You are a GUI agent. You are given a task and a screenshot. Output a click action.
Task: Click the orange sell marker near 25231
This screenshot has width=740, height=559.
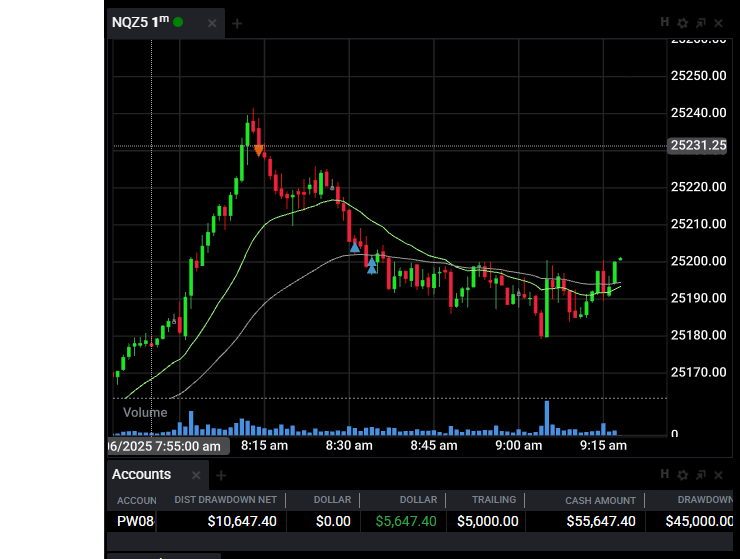tap(259, 151)
